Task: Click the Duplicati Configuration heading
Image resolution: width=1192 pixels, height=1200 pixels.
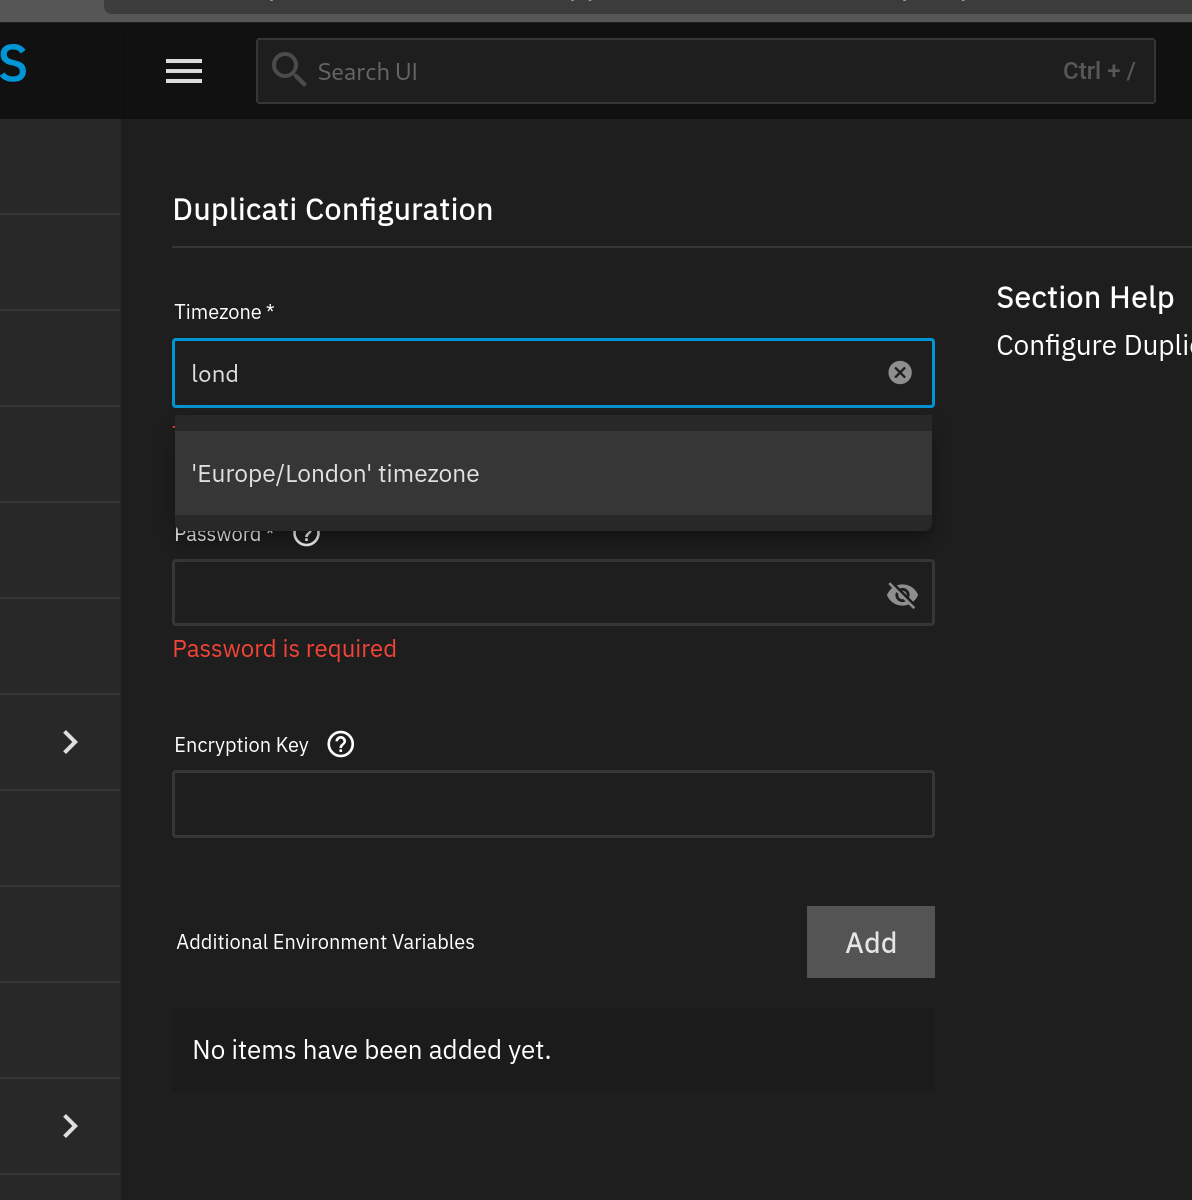Action: (x=333, y=210)
